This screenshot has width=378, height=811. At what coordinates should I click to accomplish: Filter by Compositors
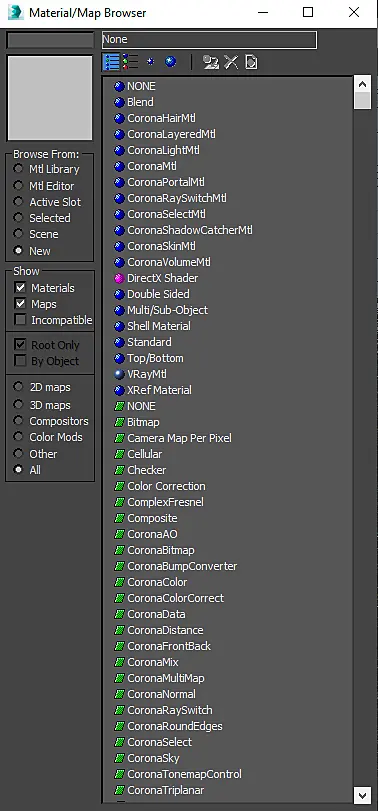[x=19, y=421]
